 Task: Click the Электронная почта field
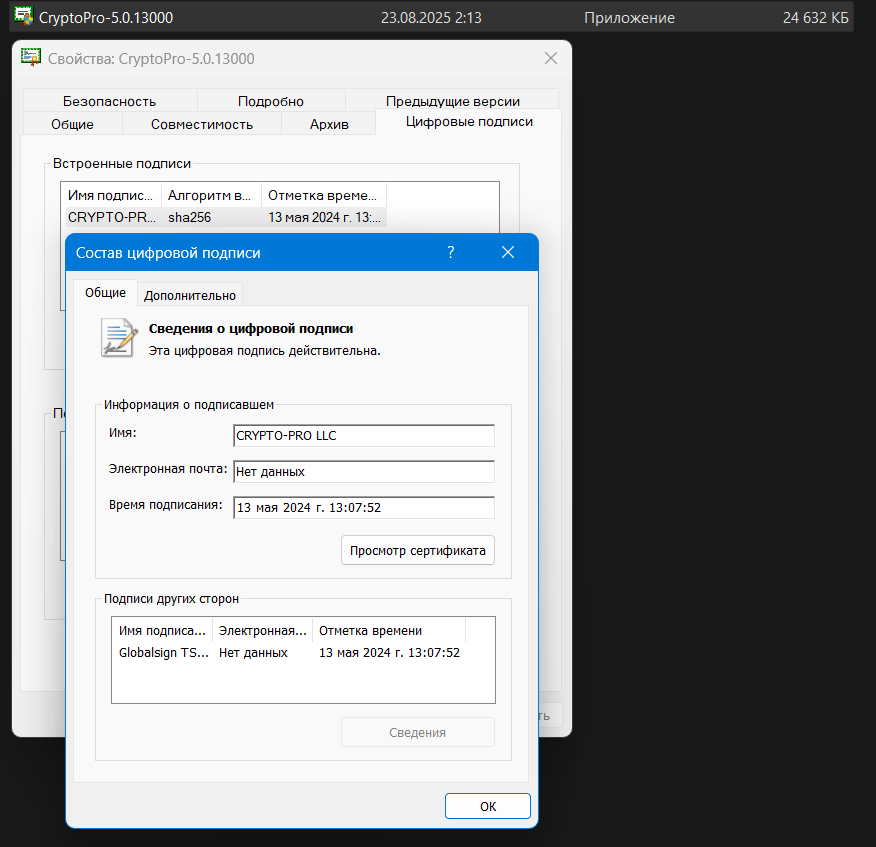click(x=364, y=472)
